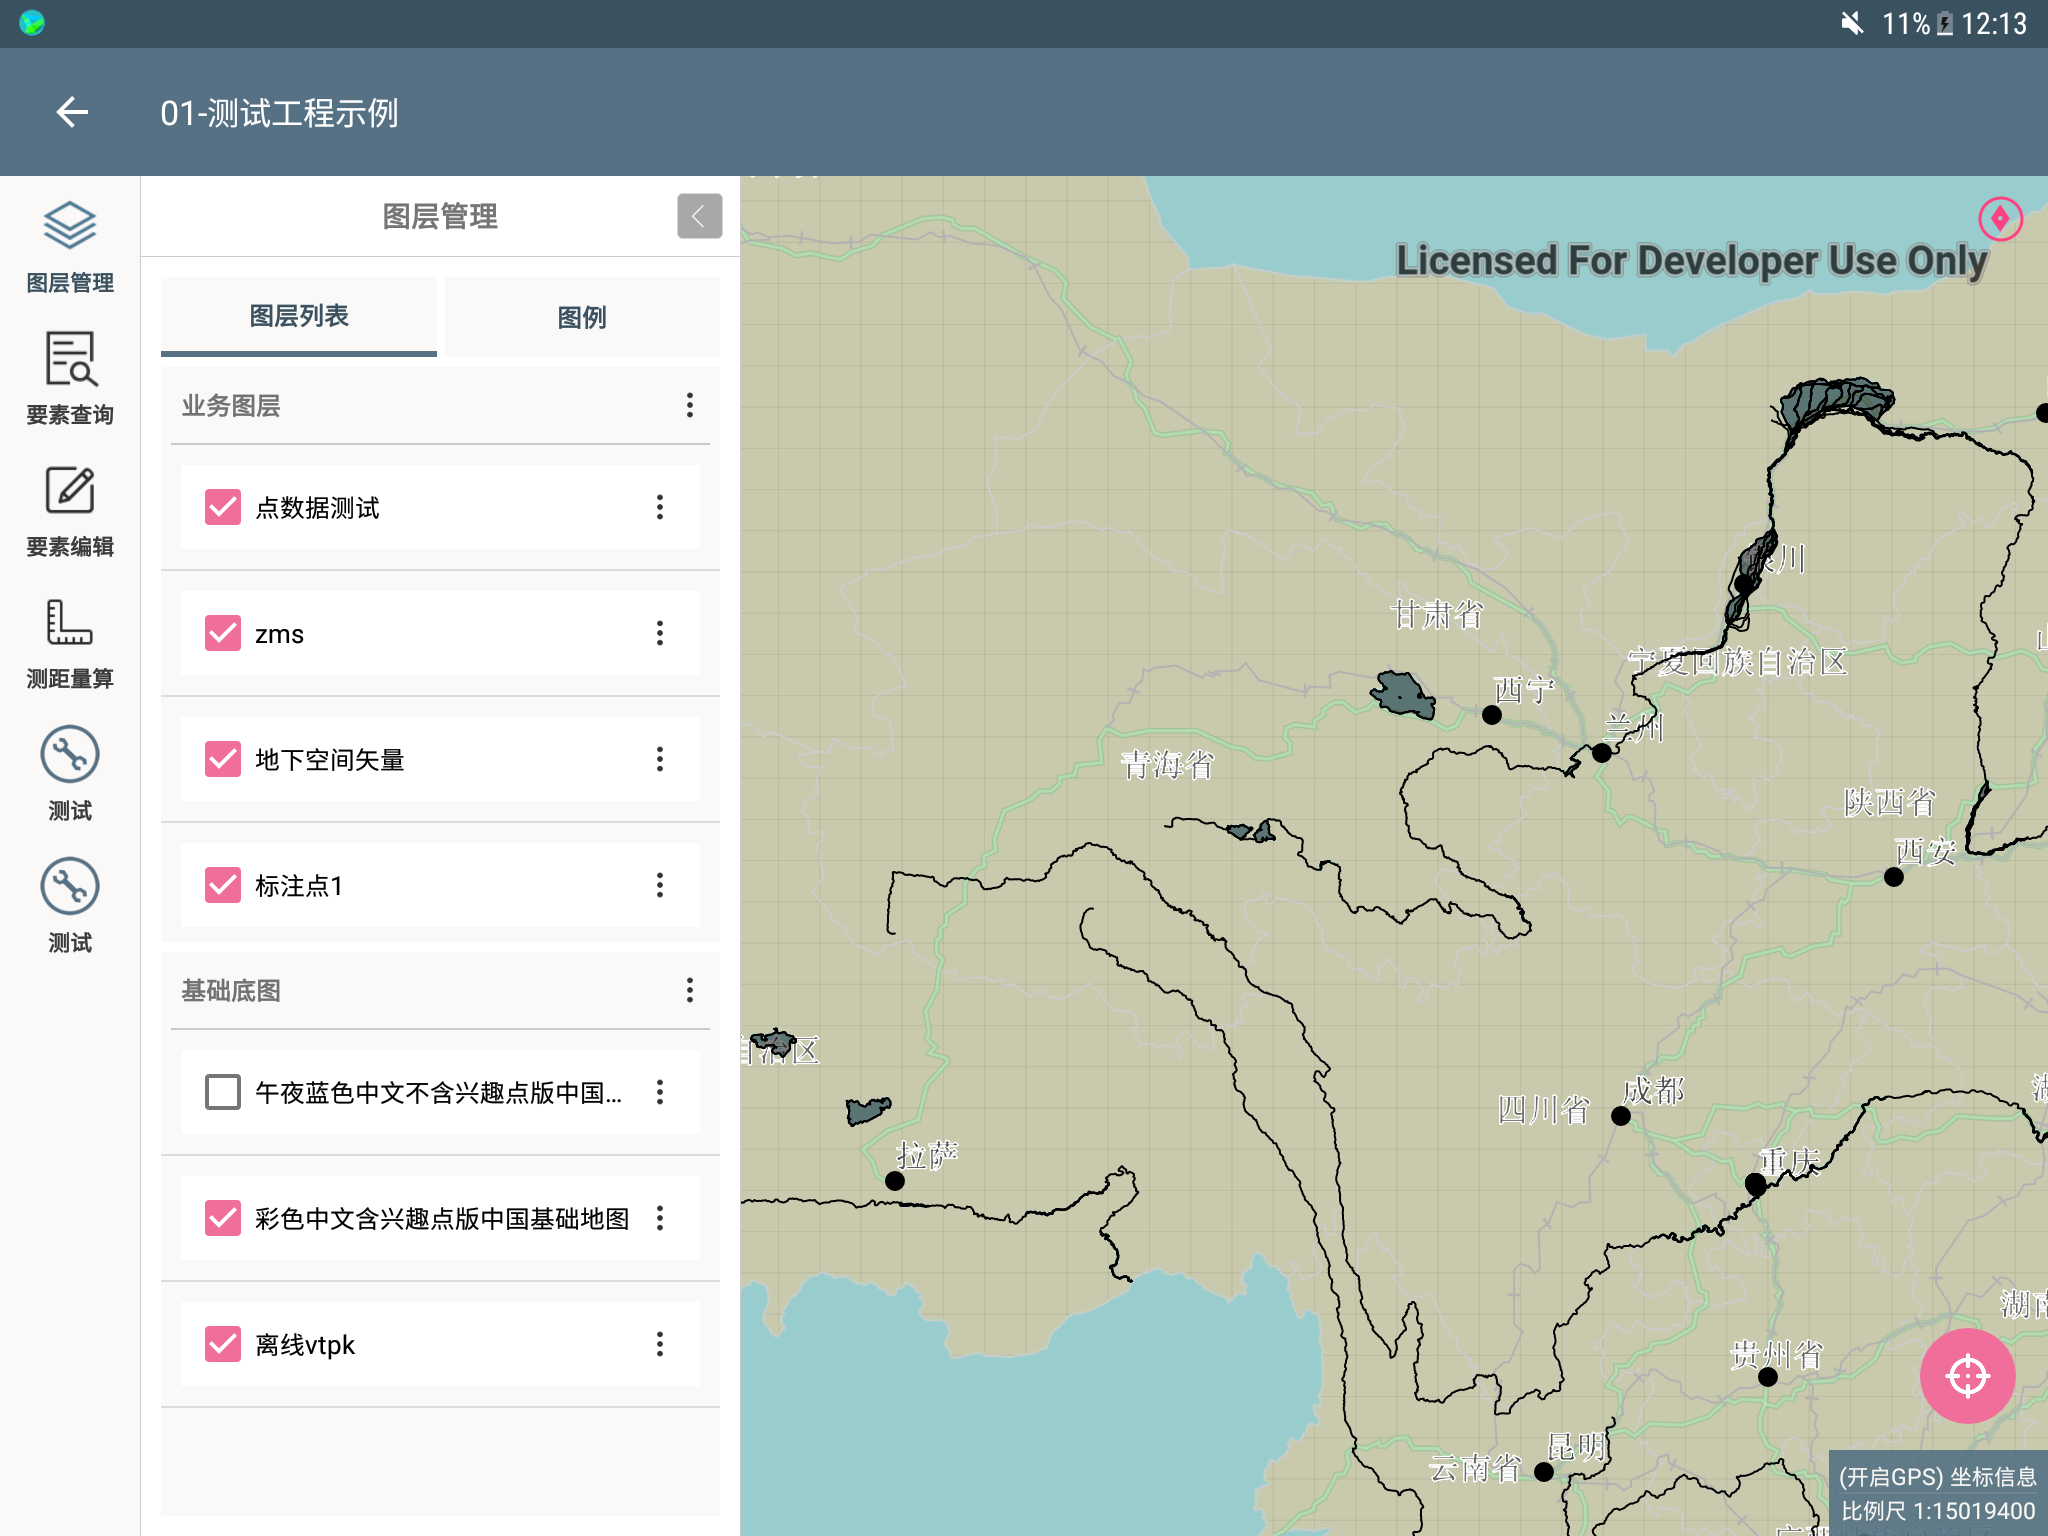Enable the 午夜蓝色中文 basemap checkbox

click(222, 1091)
